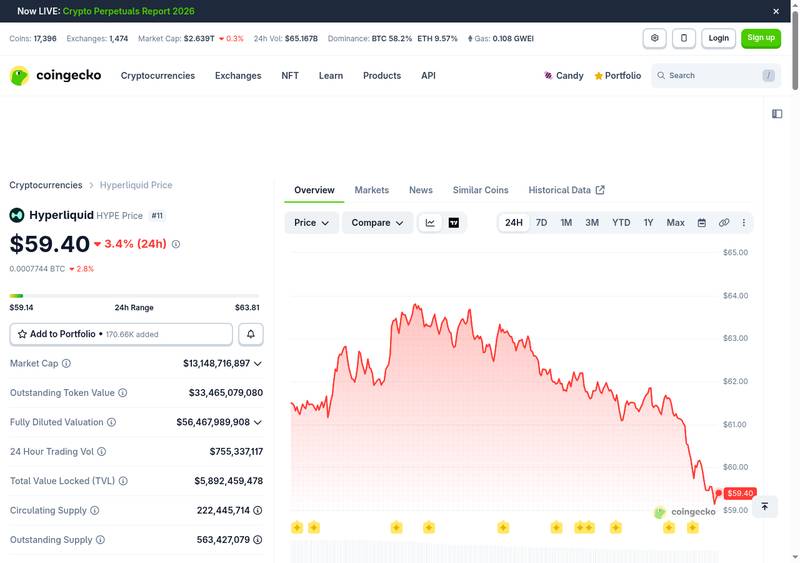This screenshot has height=563, width=800.
Task: Click the green Sign up button
Action: tap(761, 38)
